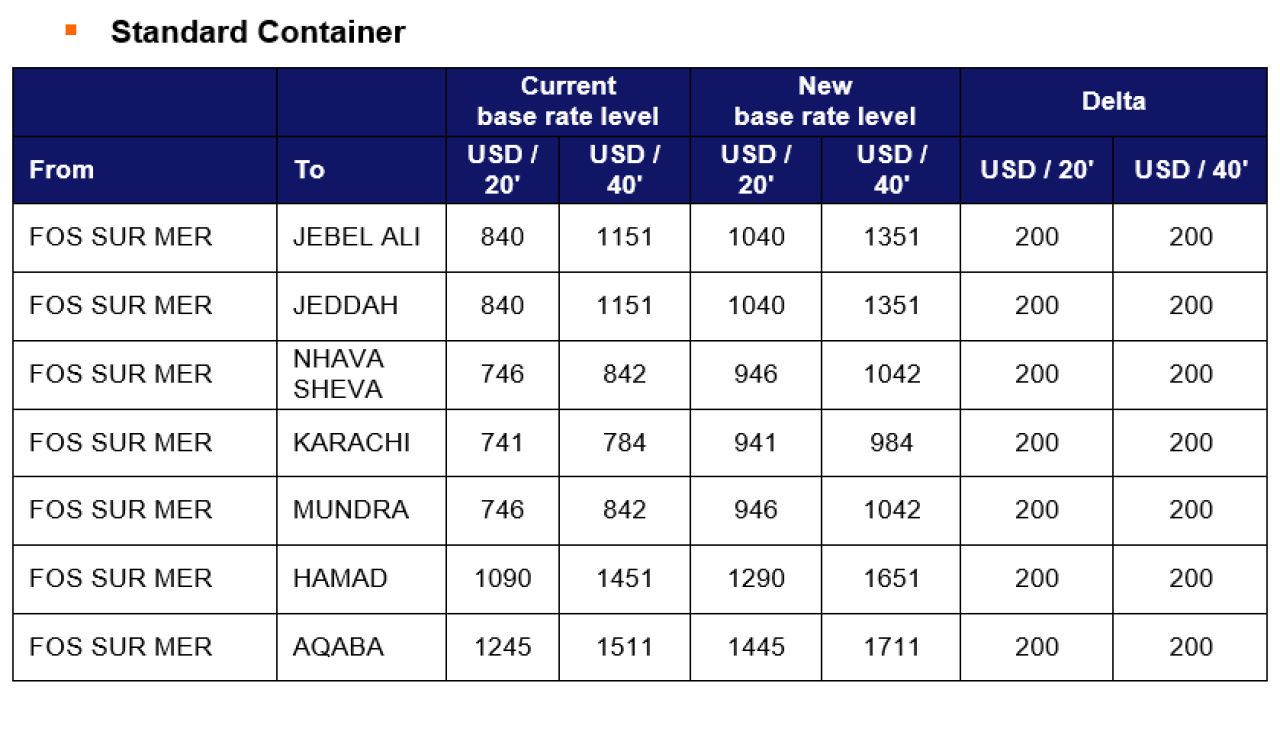Click the MUNDRA destination cell
The height and width of the screenshot is (741, 1280).
[x=361, y=510]
